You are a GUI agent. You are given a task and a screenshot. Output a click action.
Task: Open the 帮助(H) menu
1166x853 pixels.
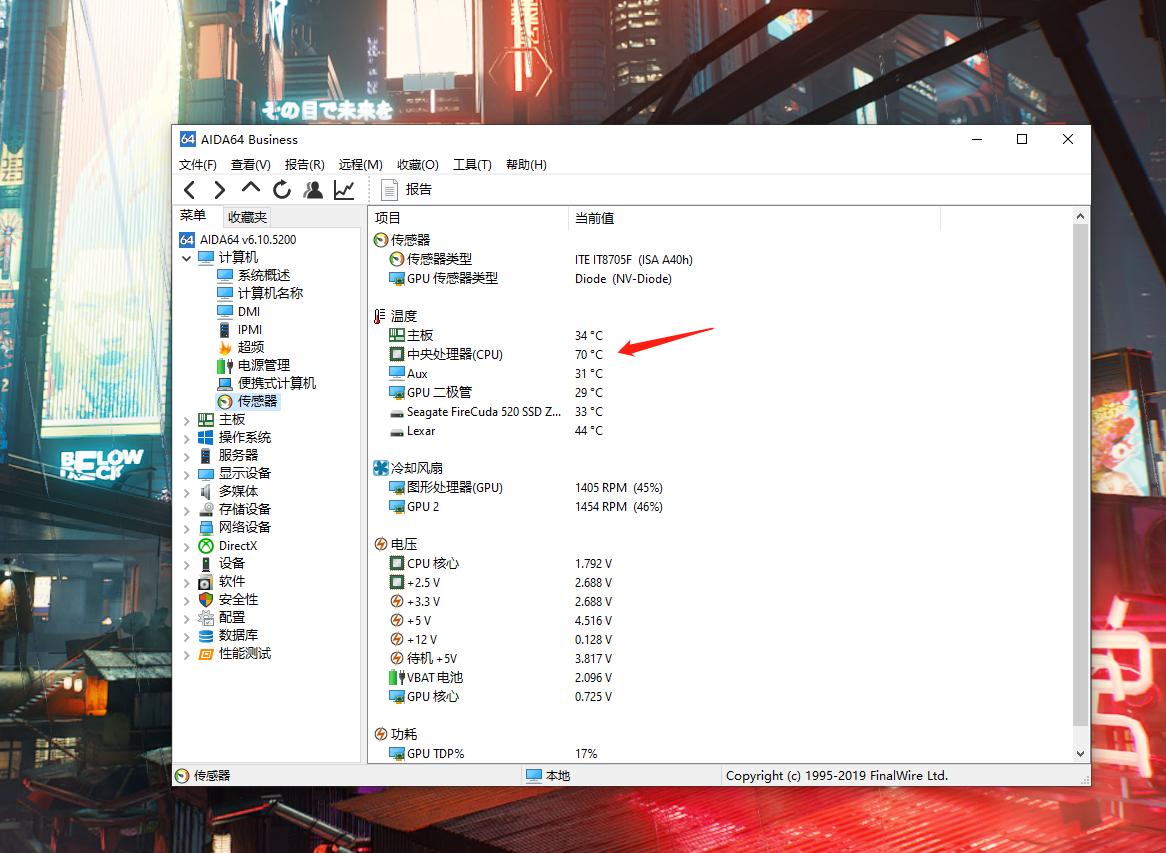click(x=526, y=164)
